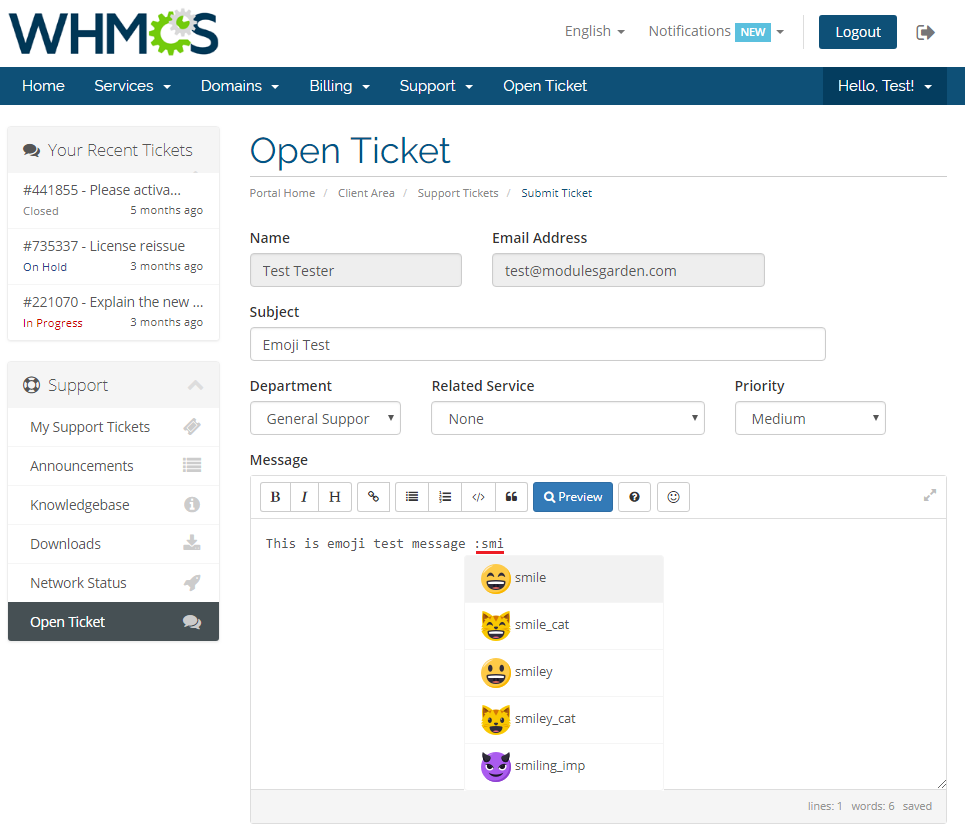Image resolution: width=965 pixels, height=836 pixels.
Task: Insert a hyperlink using link icon
Action: tap(373, 497)
